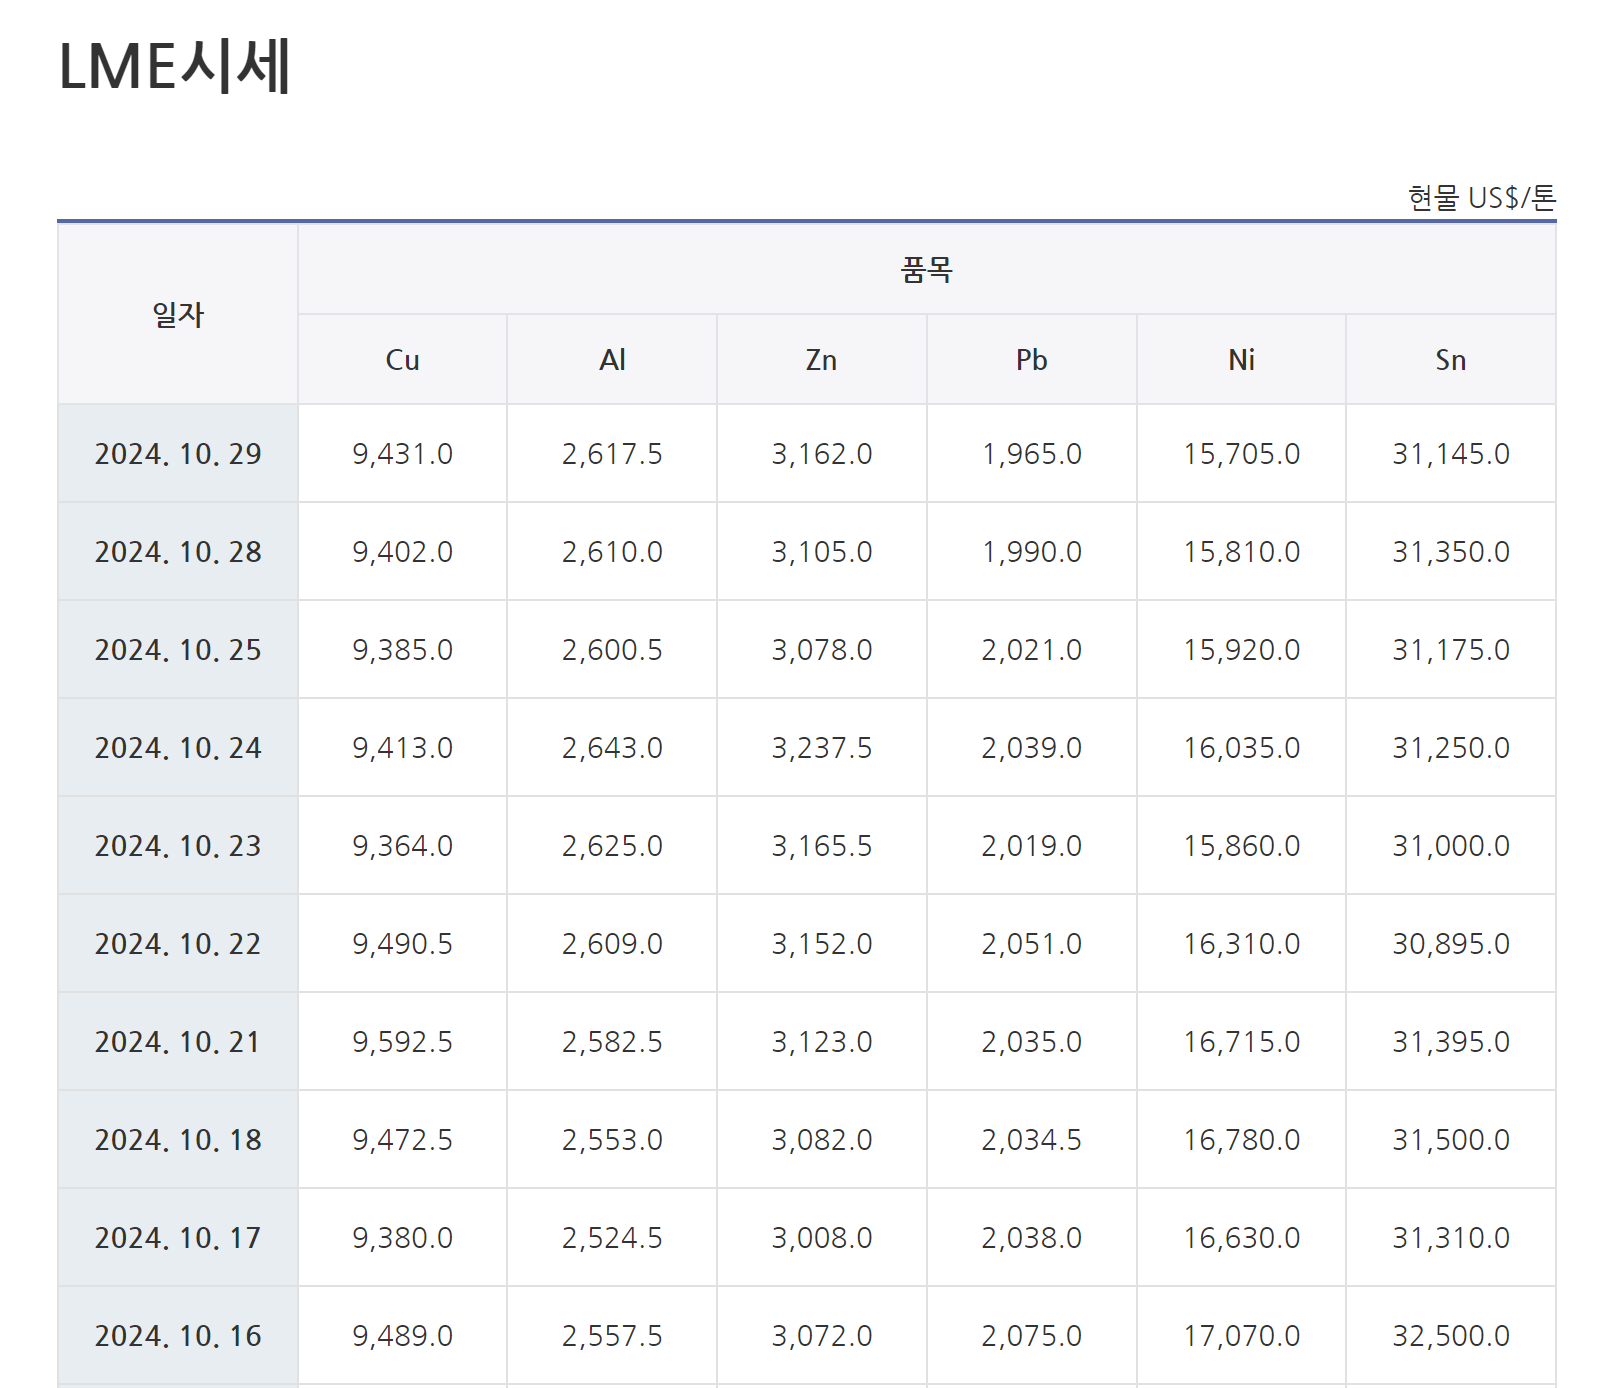Click the LME시세 page heading

[175, 67]
